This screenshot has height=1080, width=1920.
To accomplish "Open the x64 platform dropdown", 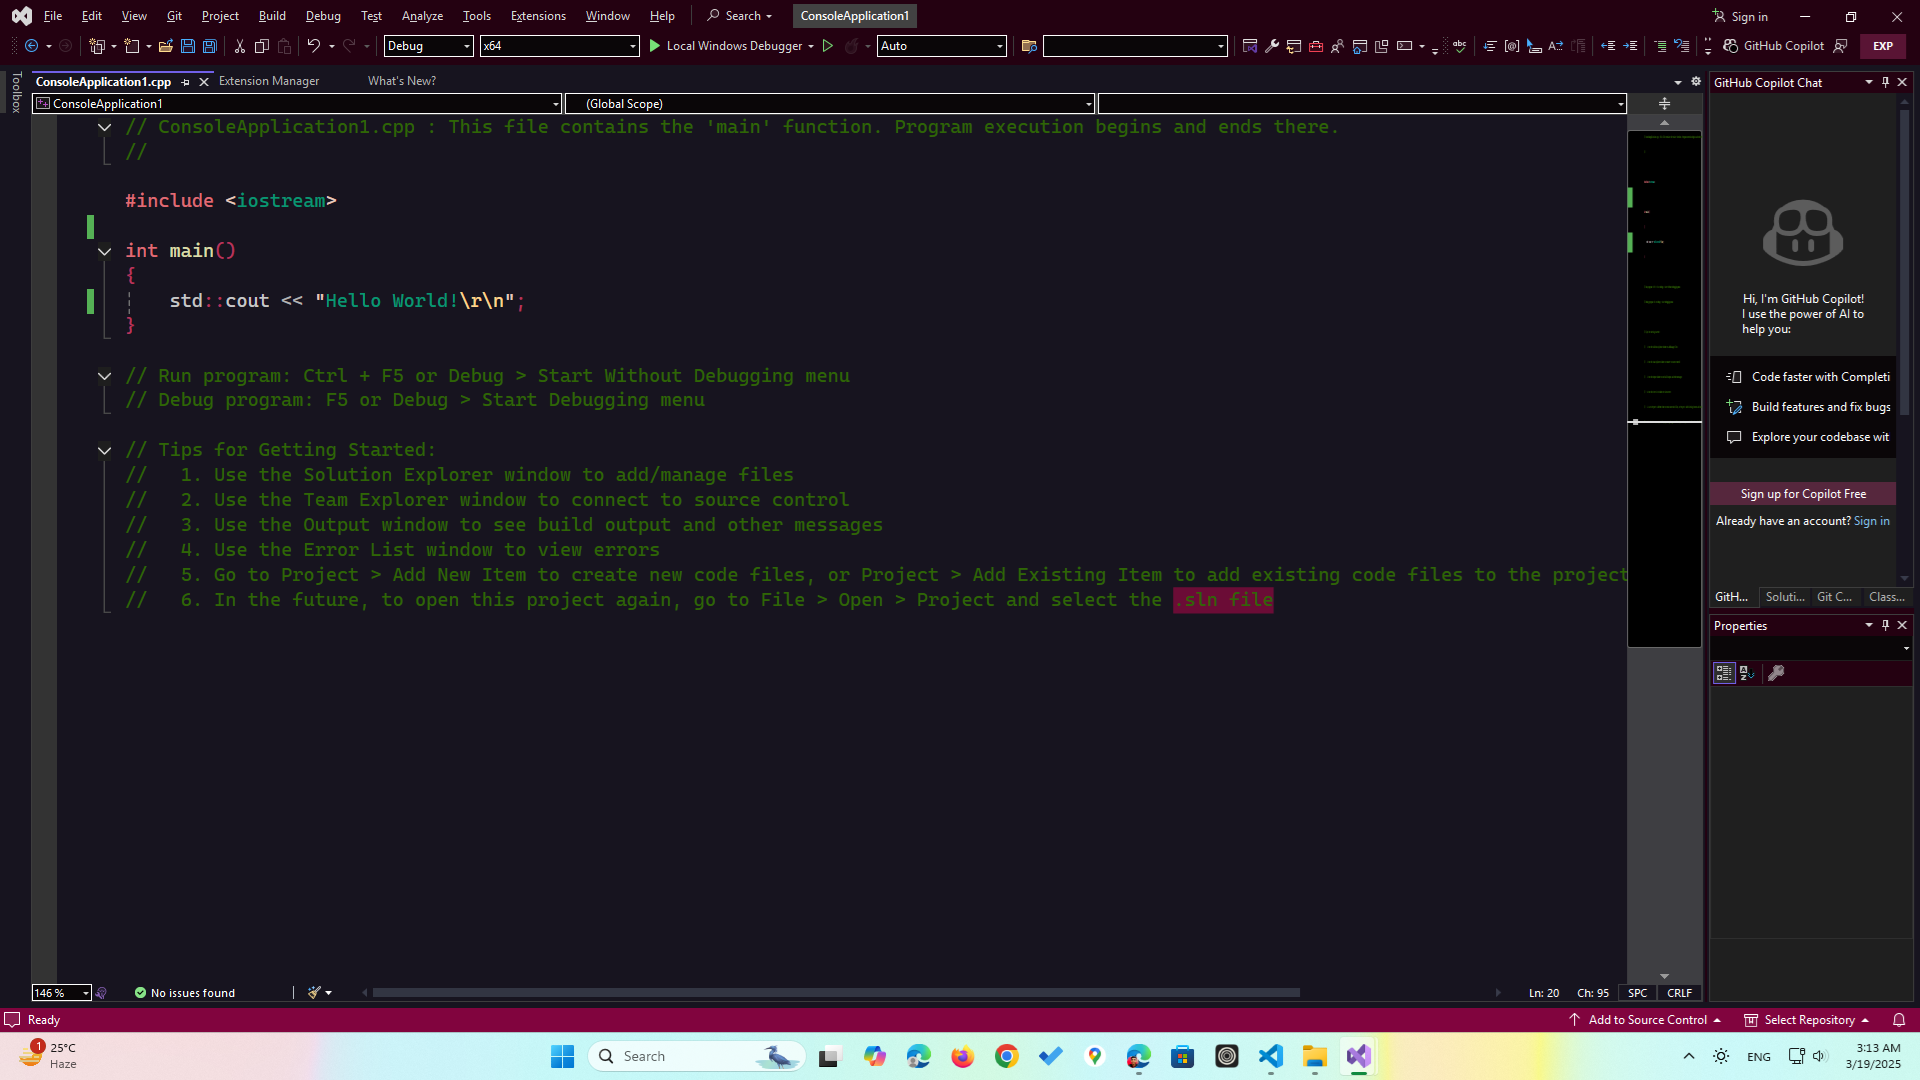I will coord(632,46).
